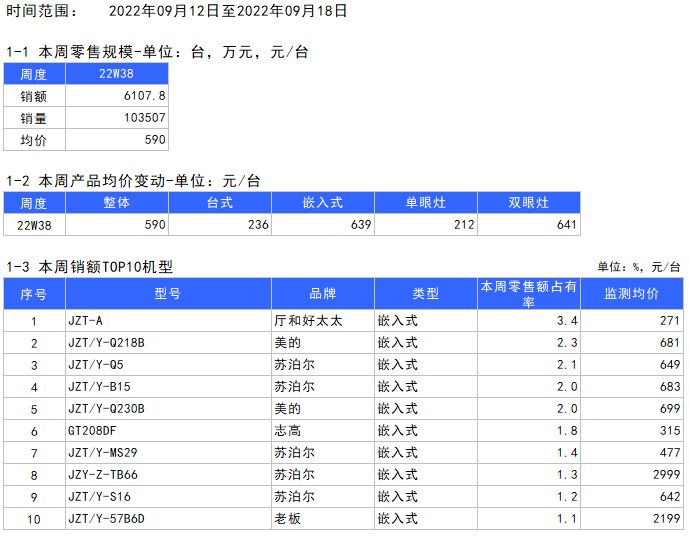This screenshot has height=537, width=689.
Task: Click the 品牌 column header
Action: pyautogui.click(x=323, y=294)
